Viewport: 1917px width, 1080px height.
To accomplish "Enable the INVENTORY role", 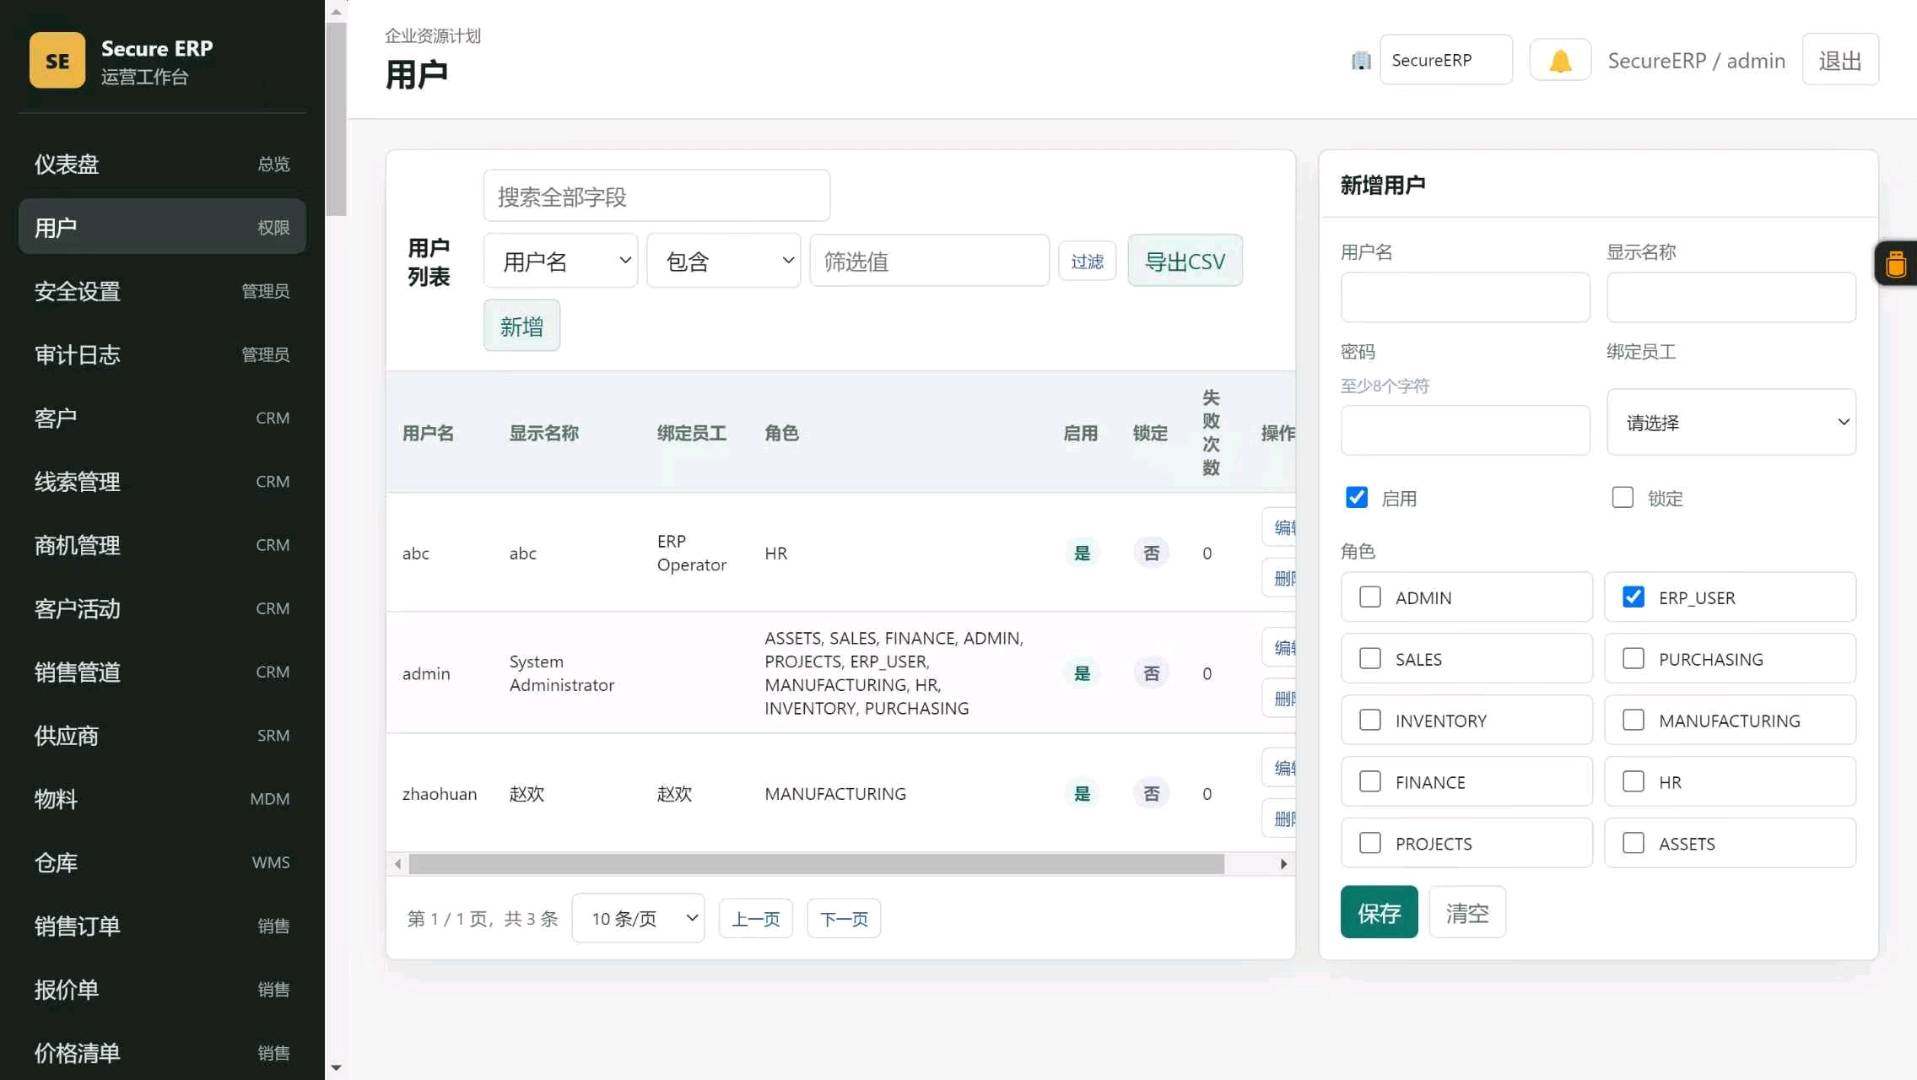I will [x=1370, y=720].
